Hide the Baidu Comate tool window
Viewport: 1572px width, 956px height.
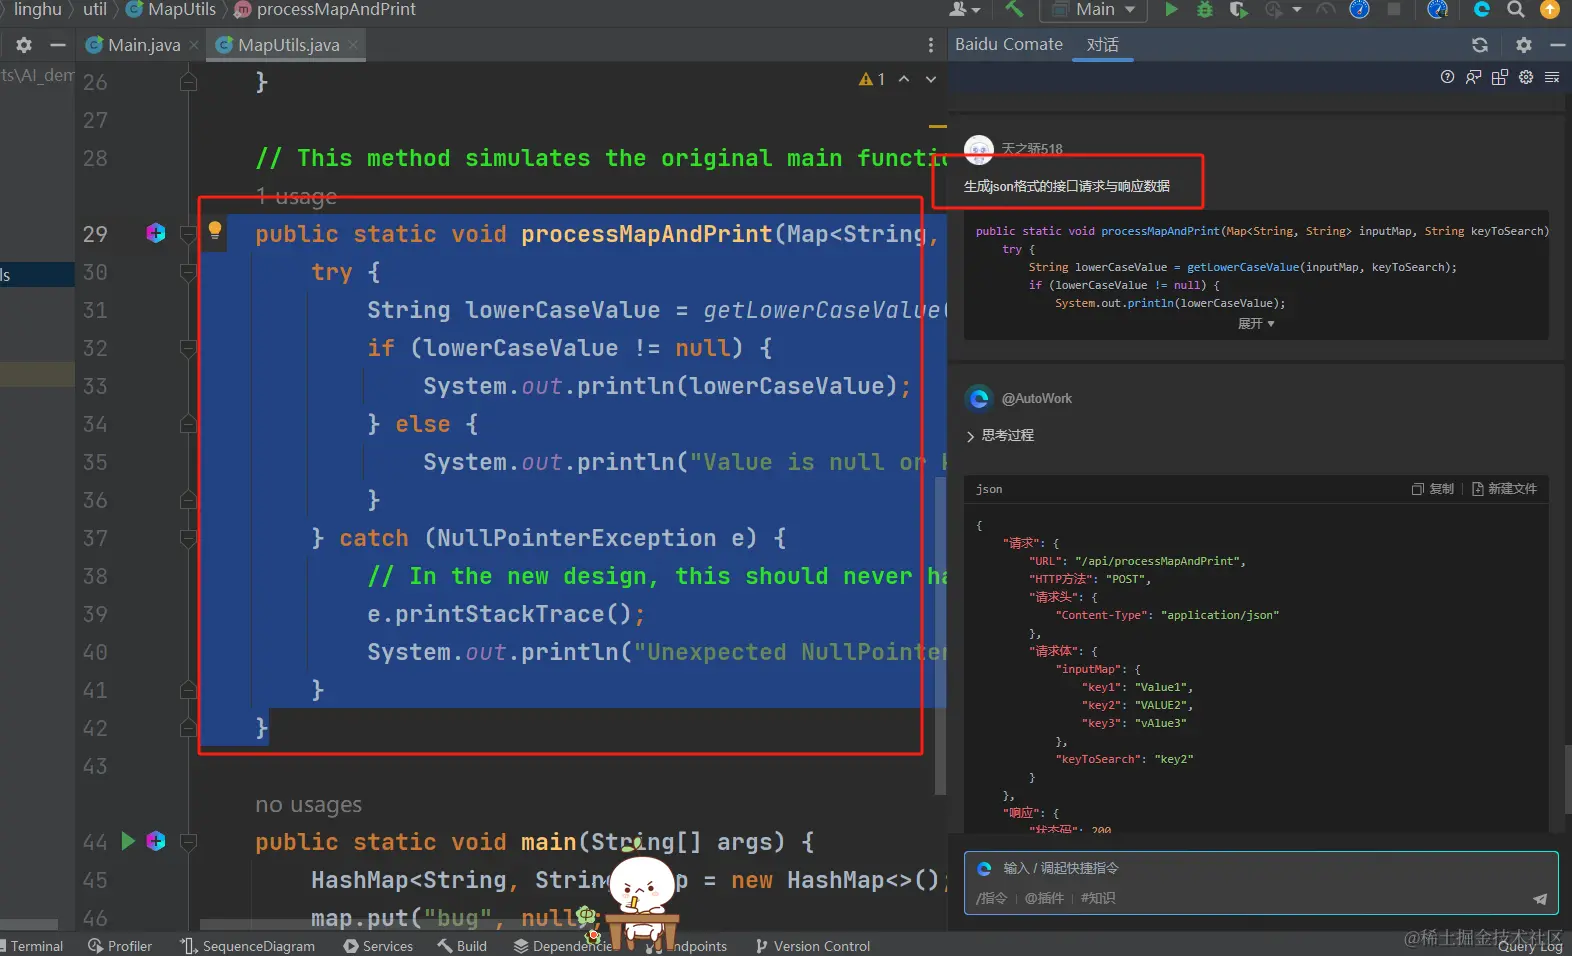[x=1557, y=45]
